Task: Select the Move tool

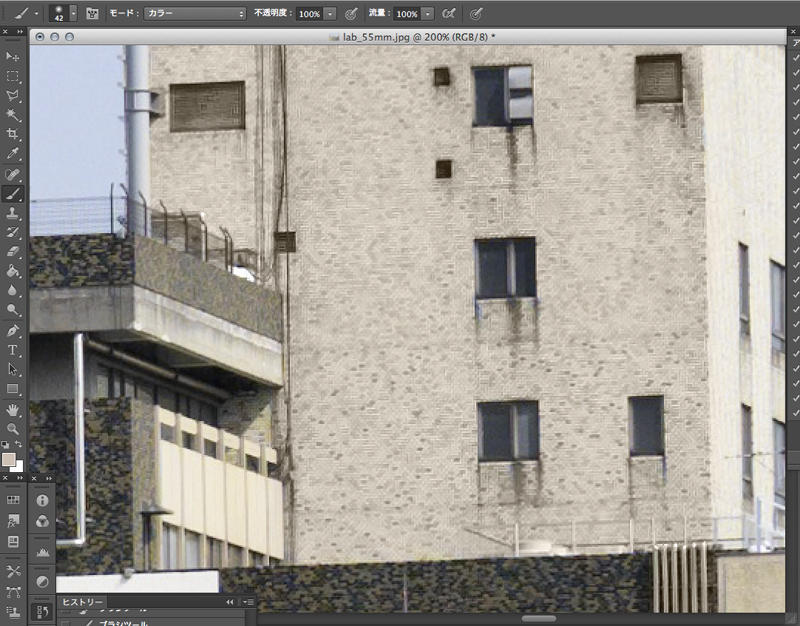Action: point(13,57)
